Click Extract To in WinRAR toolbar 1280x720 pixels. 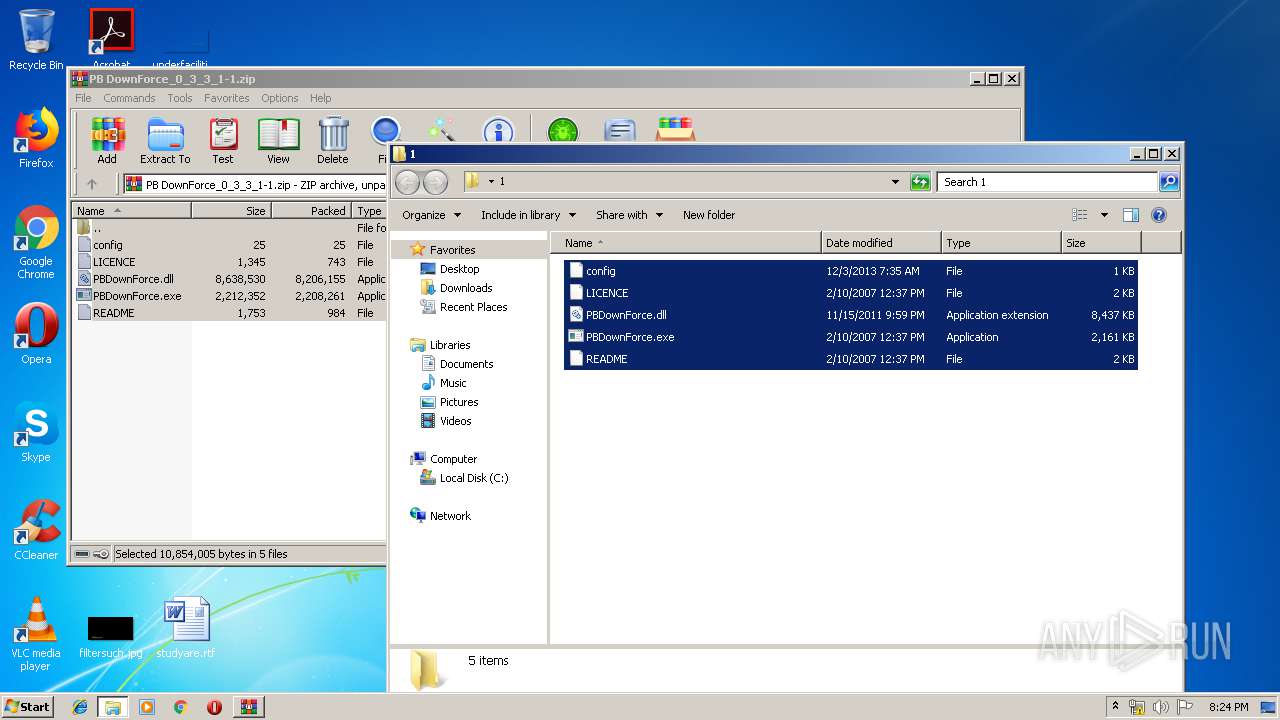pos(165,141)
